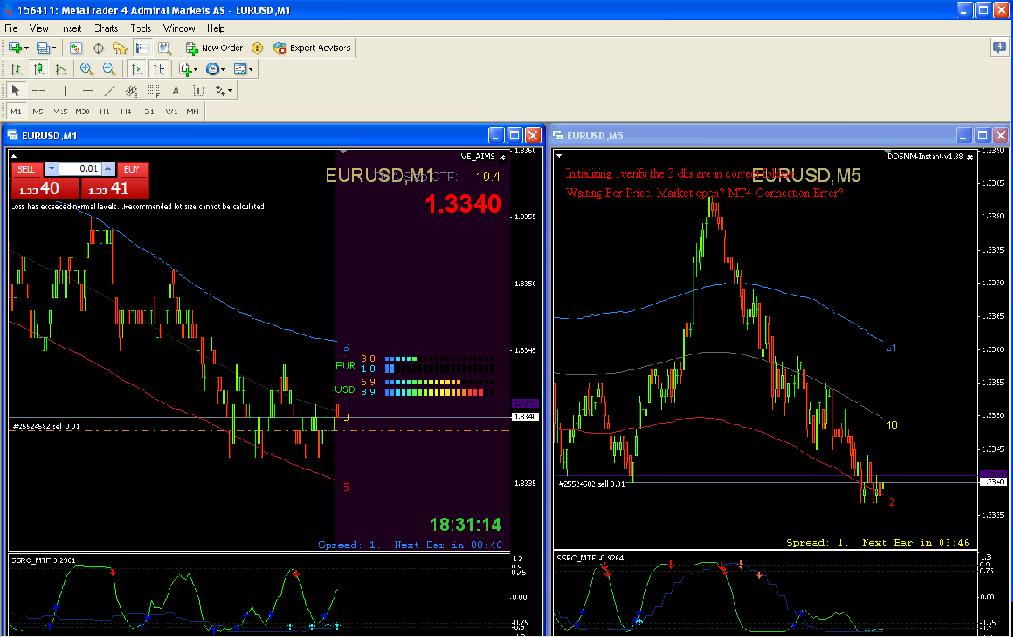Switch to MN timeframe
This screenshot has height=637, width=1013.
click(x=193, y=111)
